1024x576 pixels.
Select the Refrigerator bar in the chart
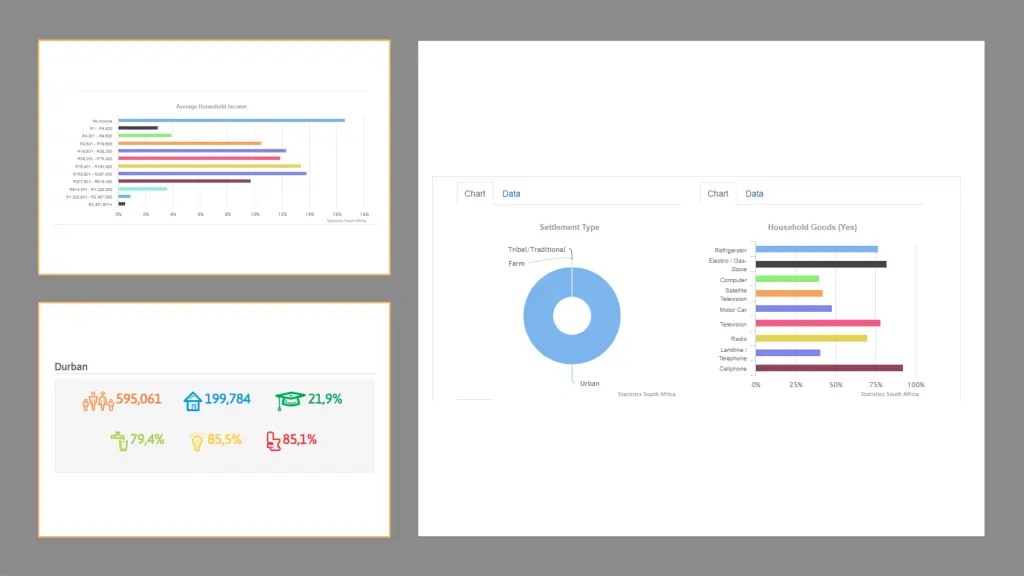[816, 249]
